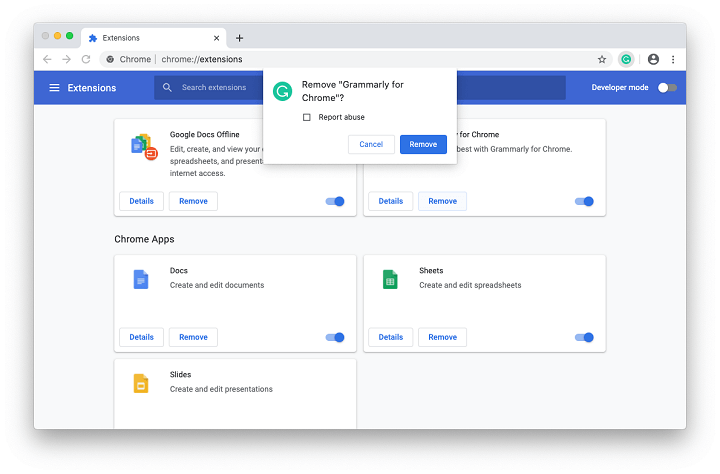
Task: Remove the Docs app
Action: click(x=193, y=337)
